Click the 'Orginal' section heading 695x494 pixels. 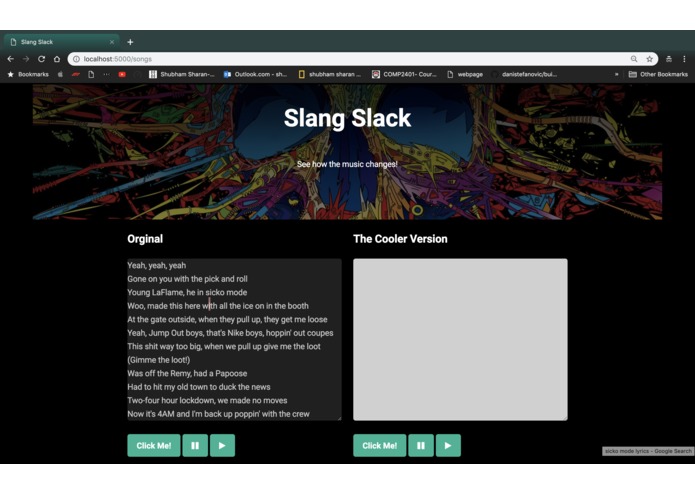click(x=145, y=239)
